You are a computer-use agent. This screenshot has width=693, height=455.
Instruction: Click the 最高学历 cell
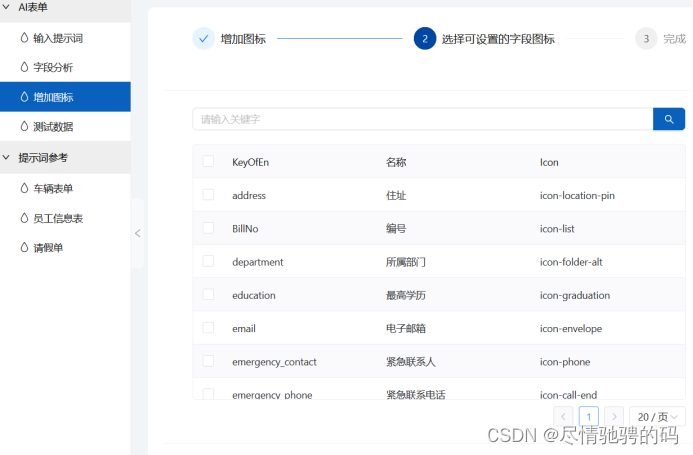pos(406,295)
